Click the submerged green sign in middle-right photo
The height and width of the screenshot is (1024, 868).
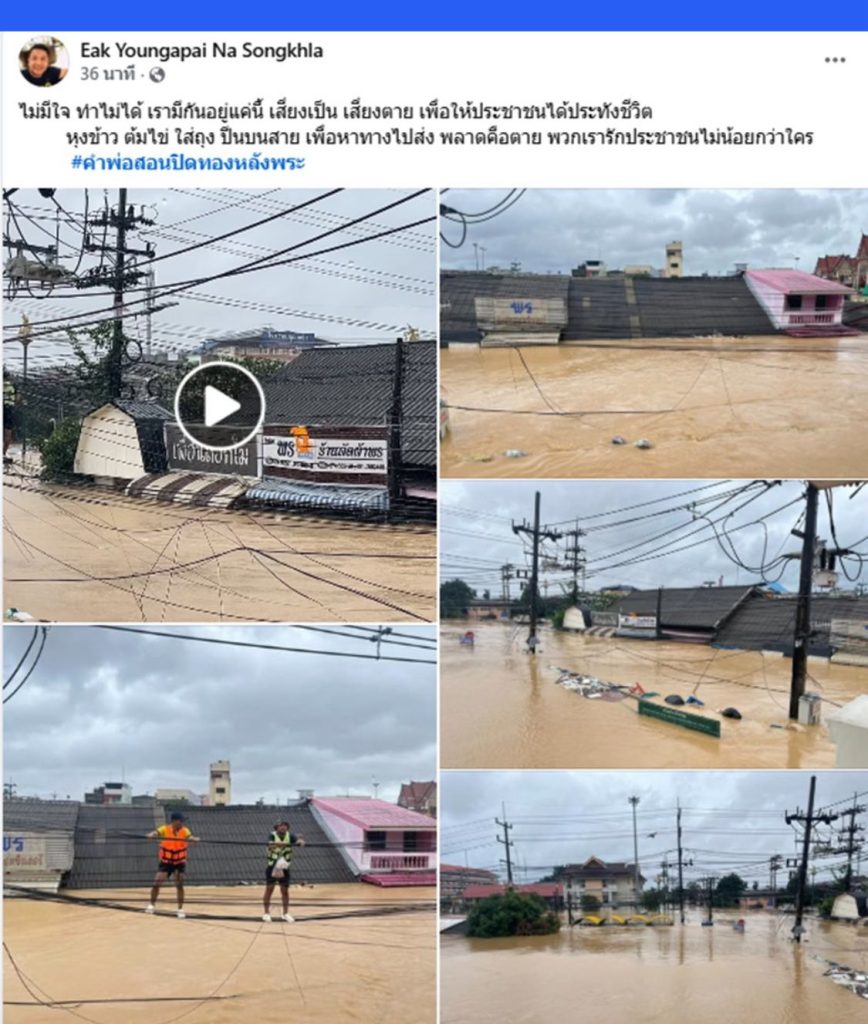coord(679,718)
